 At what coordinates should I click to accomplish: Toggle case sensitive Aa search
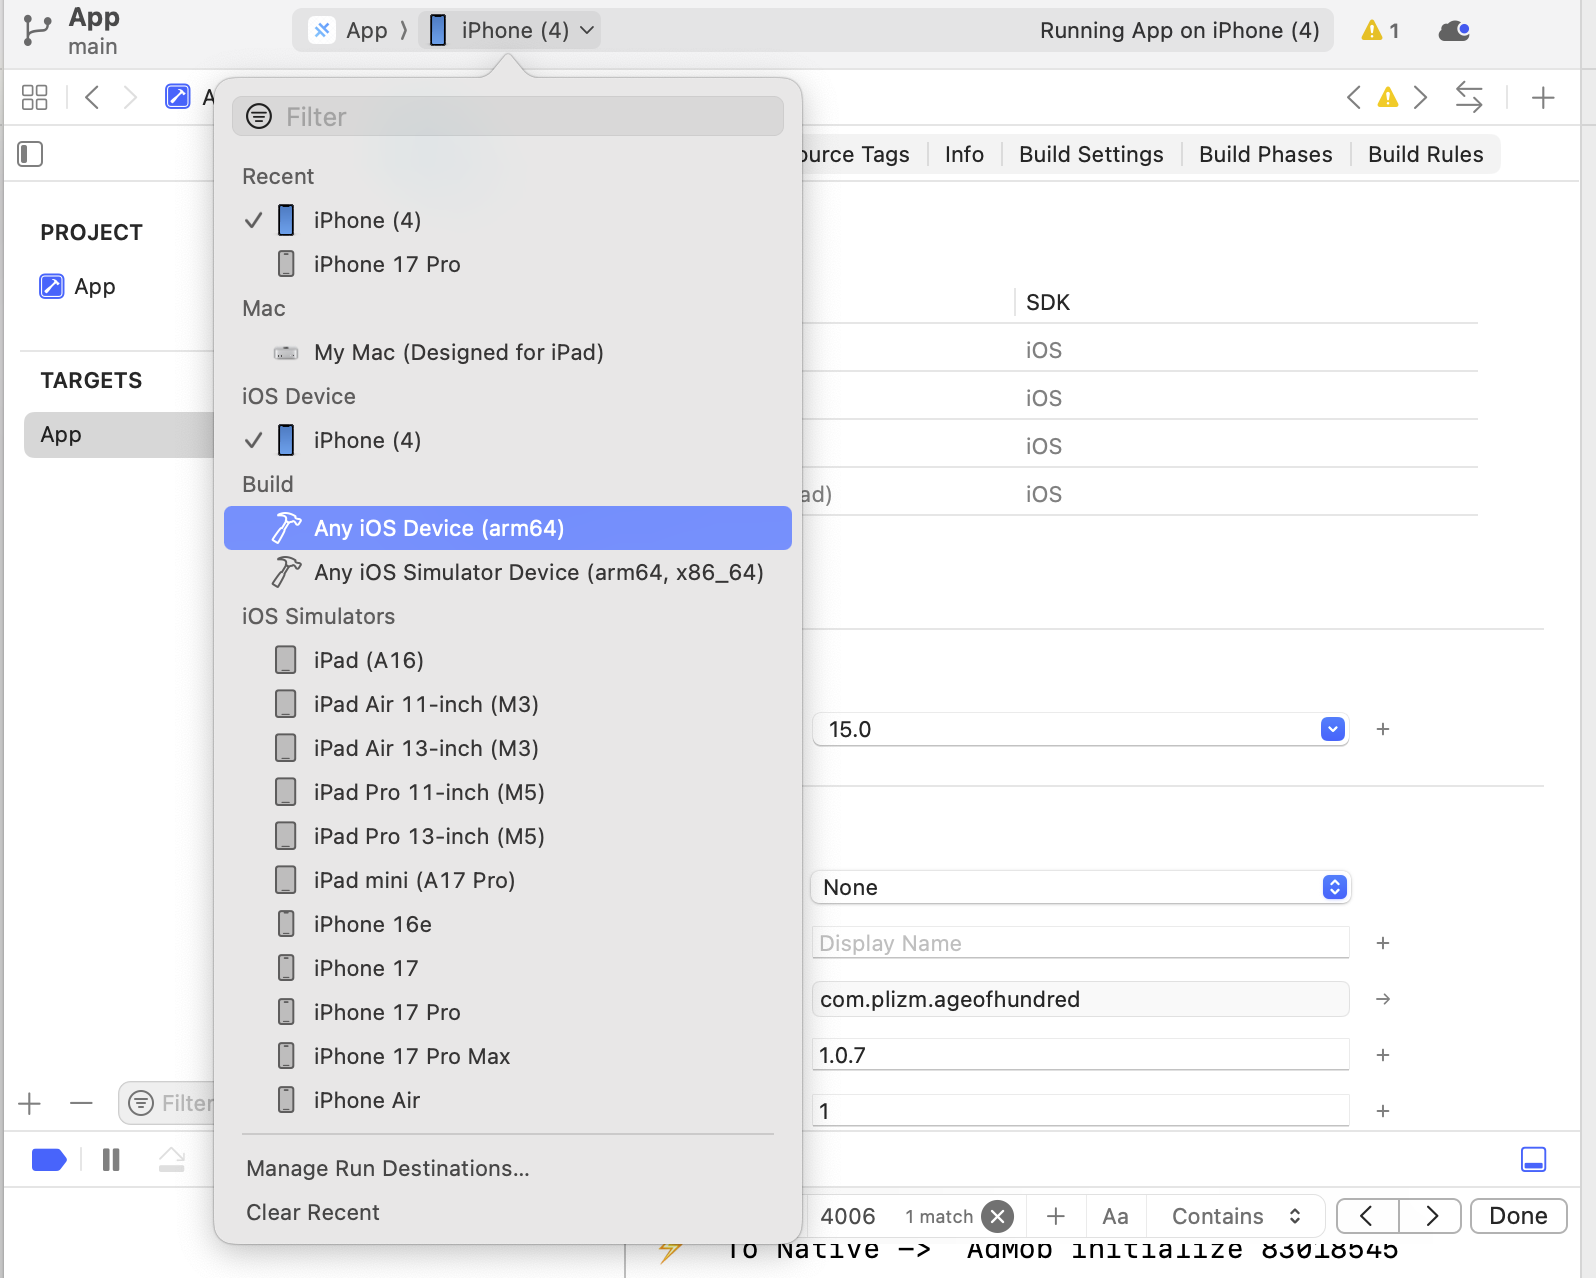click(x=1115, y=1216)
